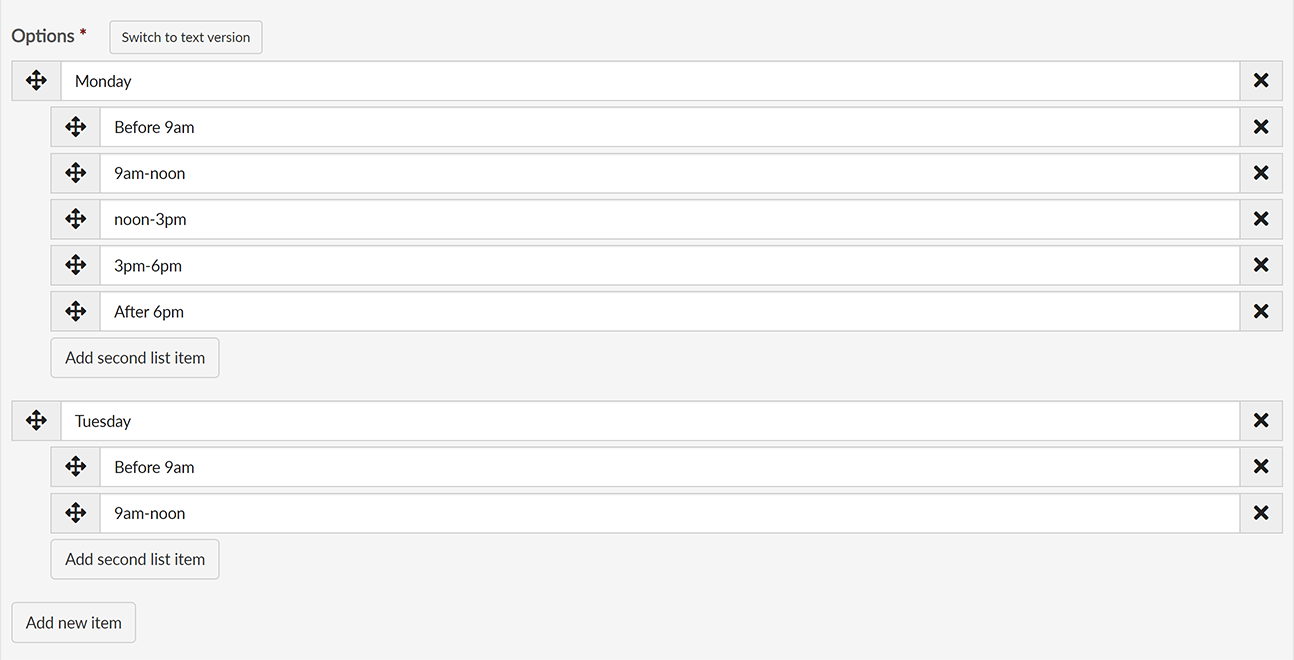Click the drag handle next to Tuesday
Viewport: 1294px width, 660px height.
[35, 420]
